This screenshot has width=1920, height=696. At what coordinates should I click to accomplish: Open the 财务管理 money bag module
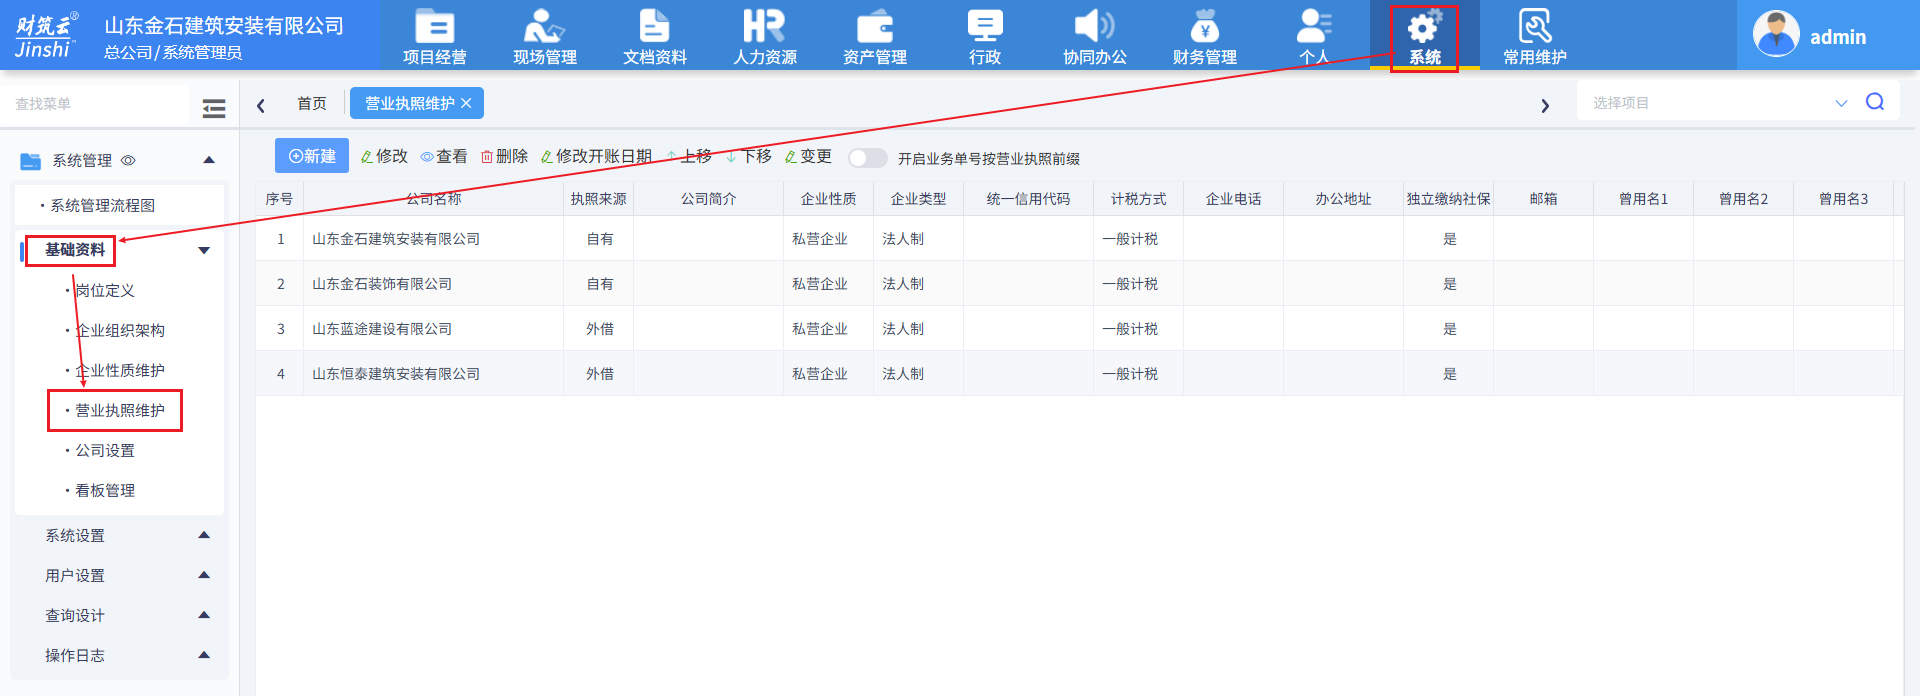1204,37
